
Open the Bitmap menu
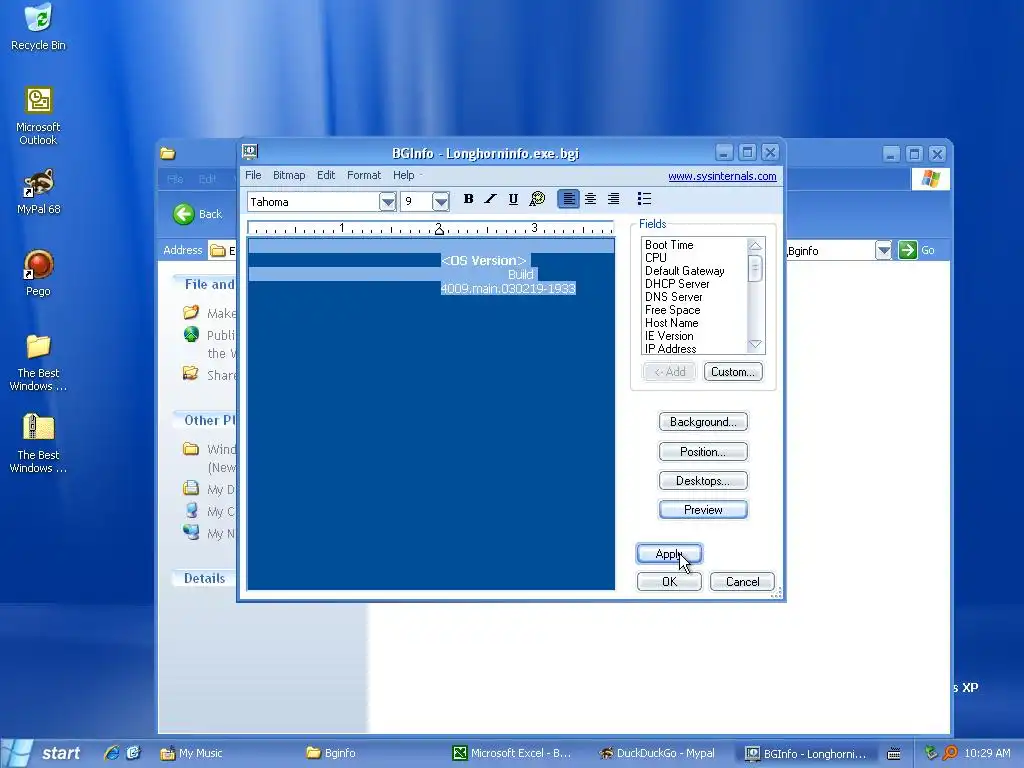[289, 175]
